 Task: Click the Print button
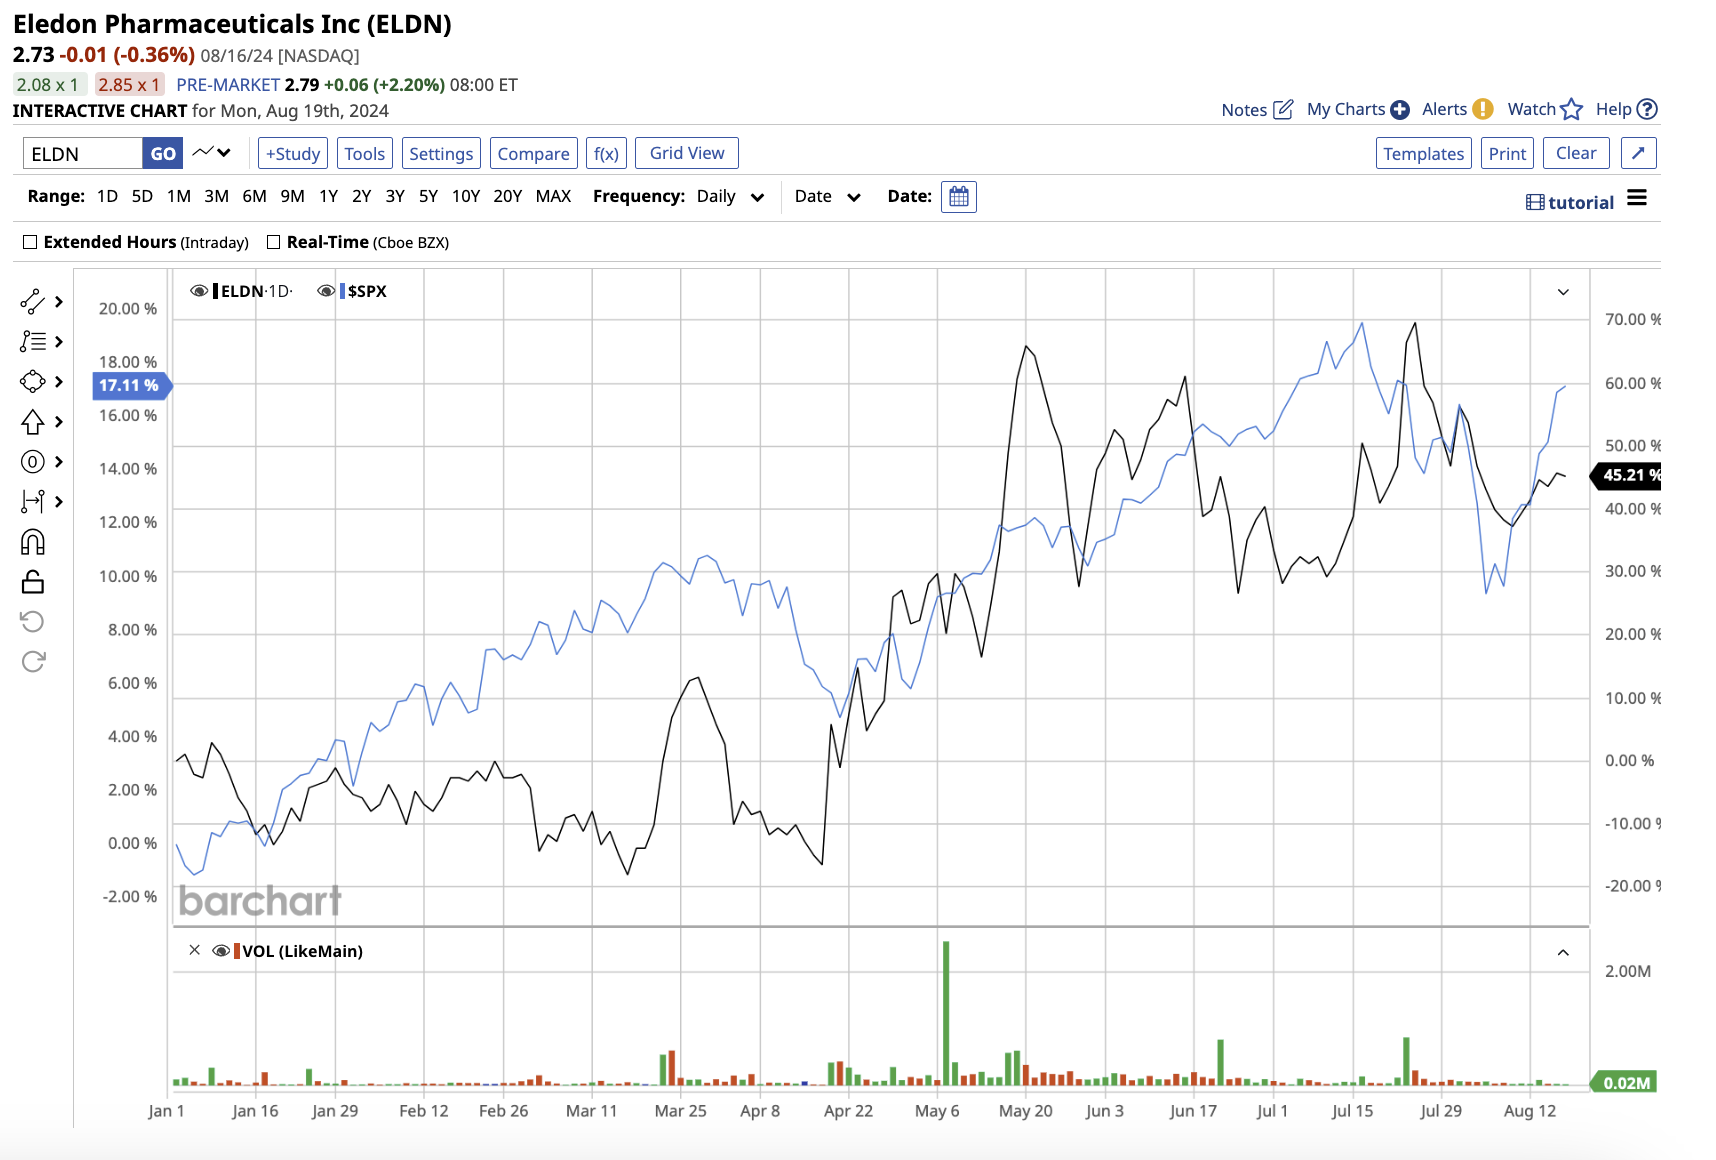[x=1507, y=153]
